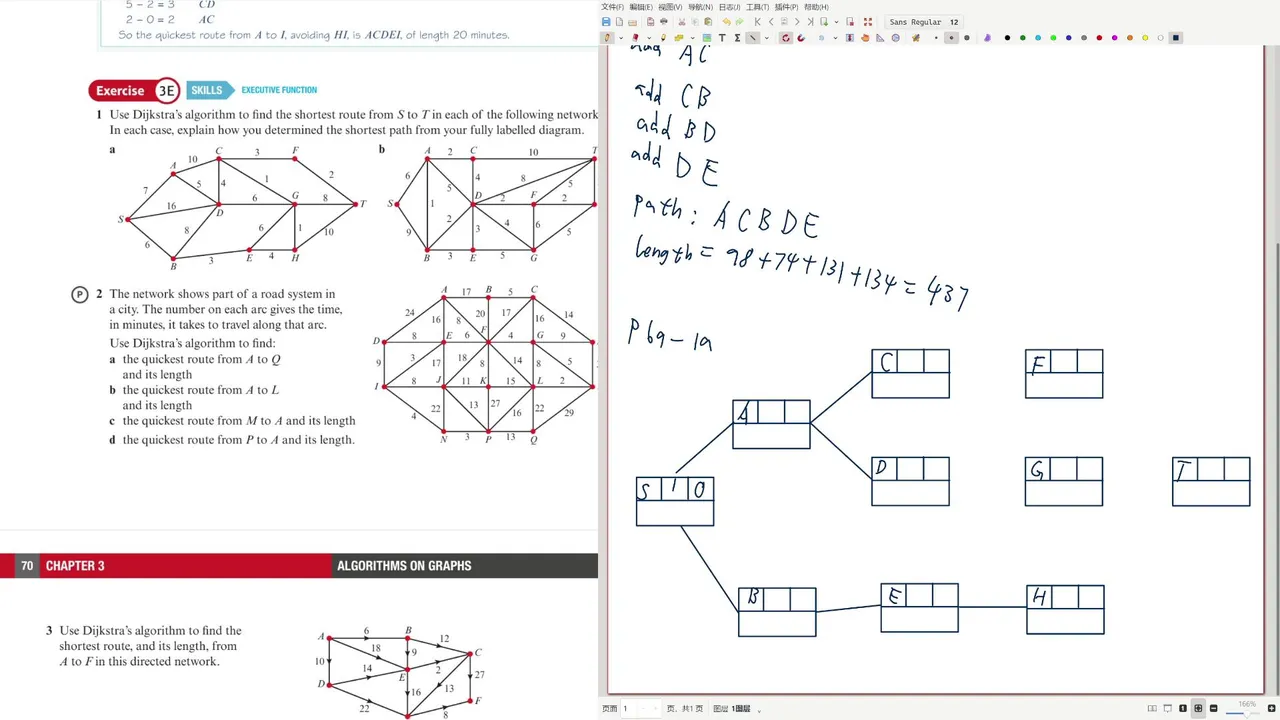1280x720 pixels.
Task: Create a new document with toolbar icon
Action: coord(620,22)
